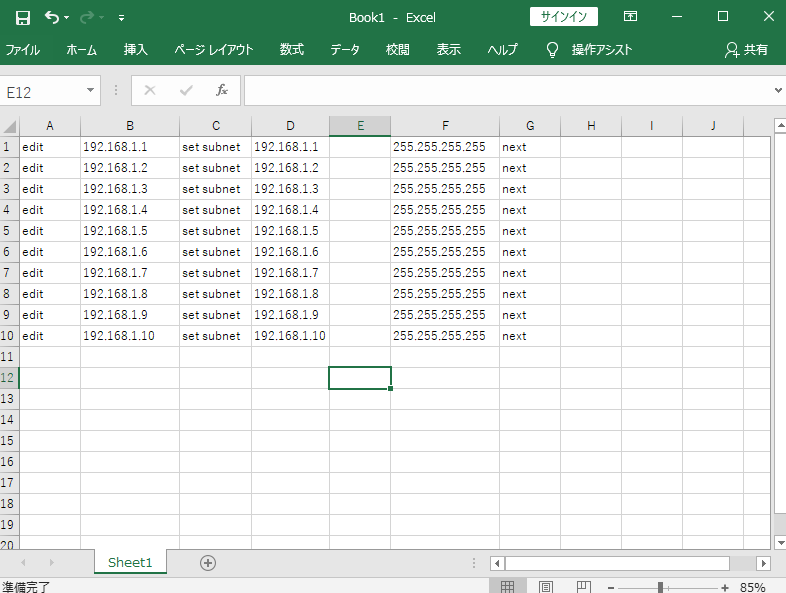Image resolution: width=786 pixels, height=593 pixels.
Task: Click the Save icon in title bar
Action: [x=22, y=17]
